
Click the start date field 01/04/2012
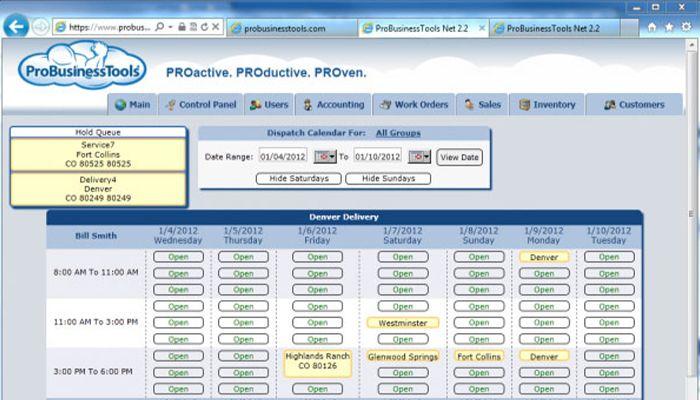[283, 157]
